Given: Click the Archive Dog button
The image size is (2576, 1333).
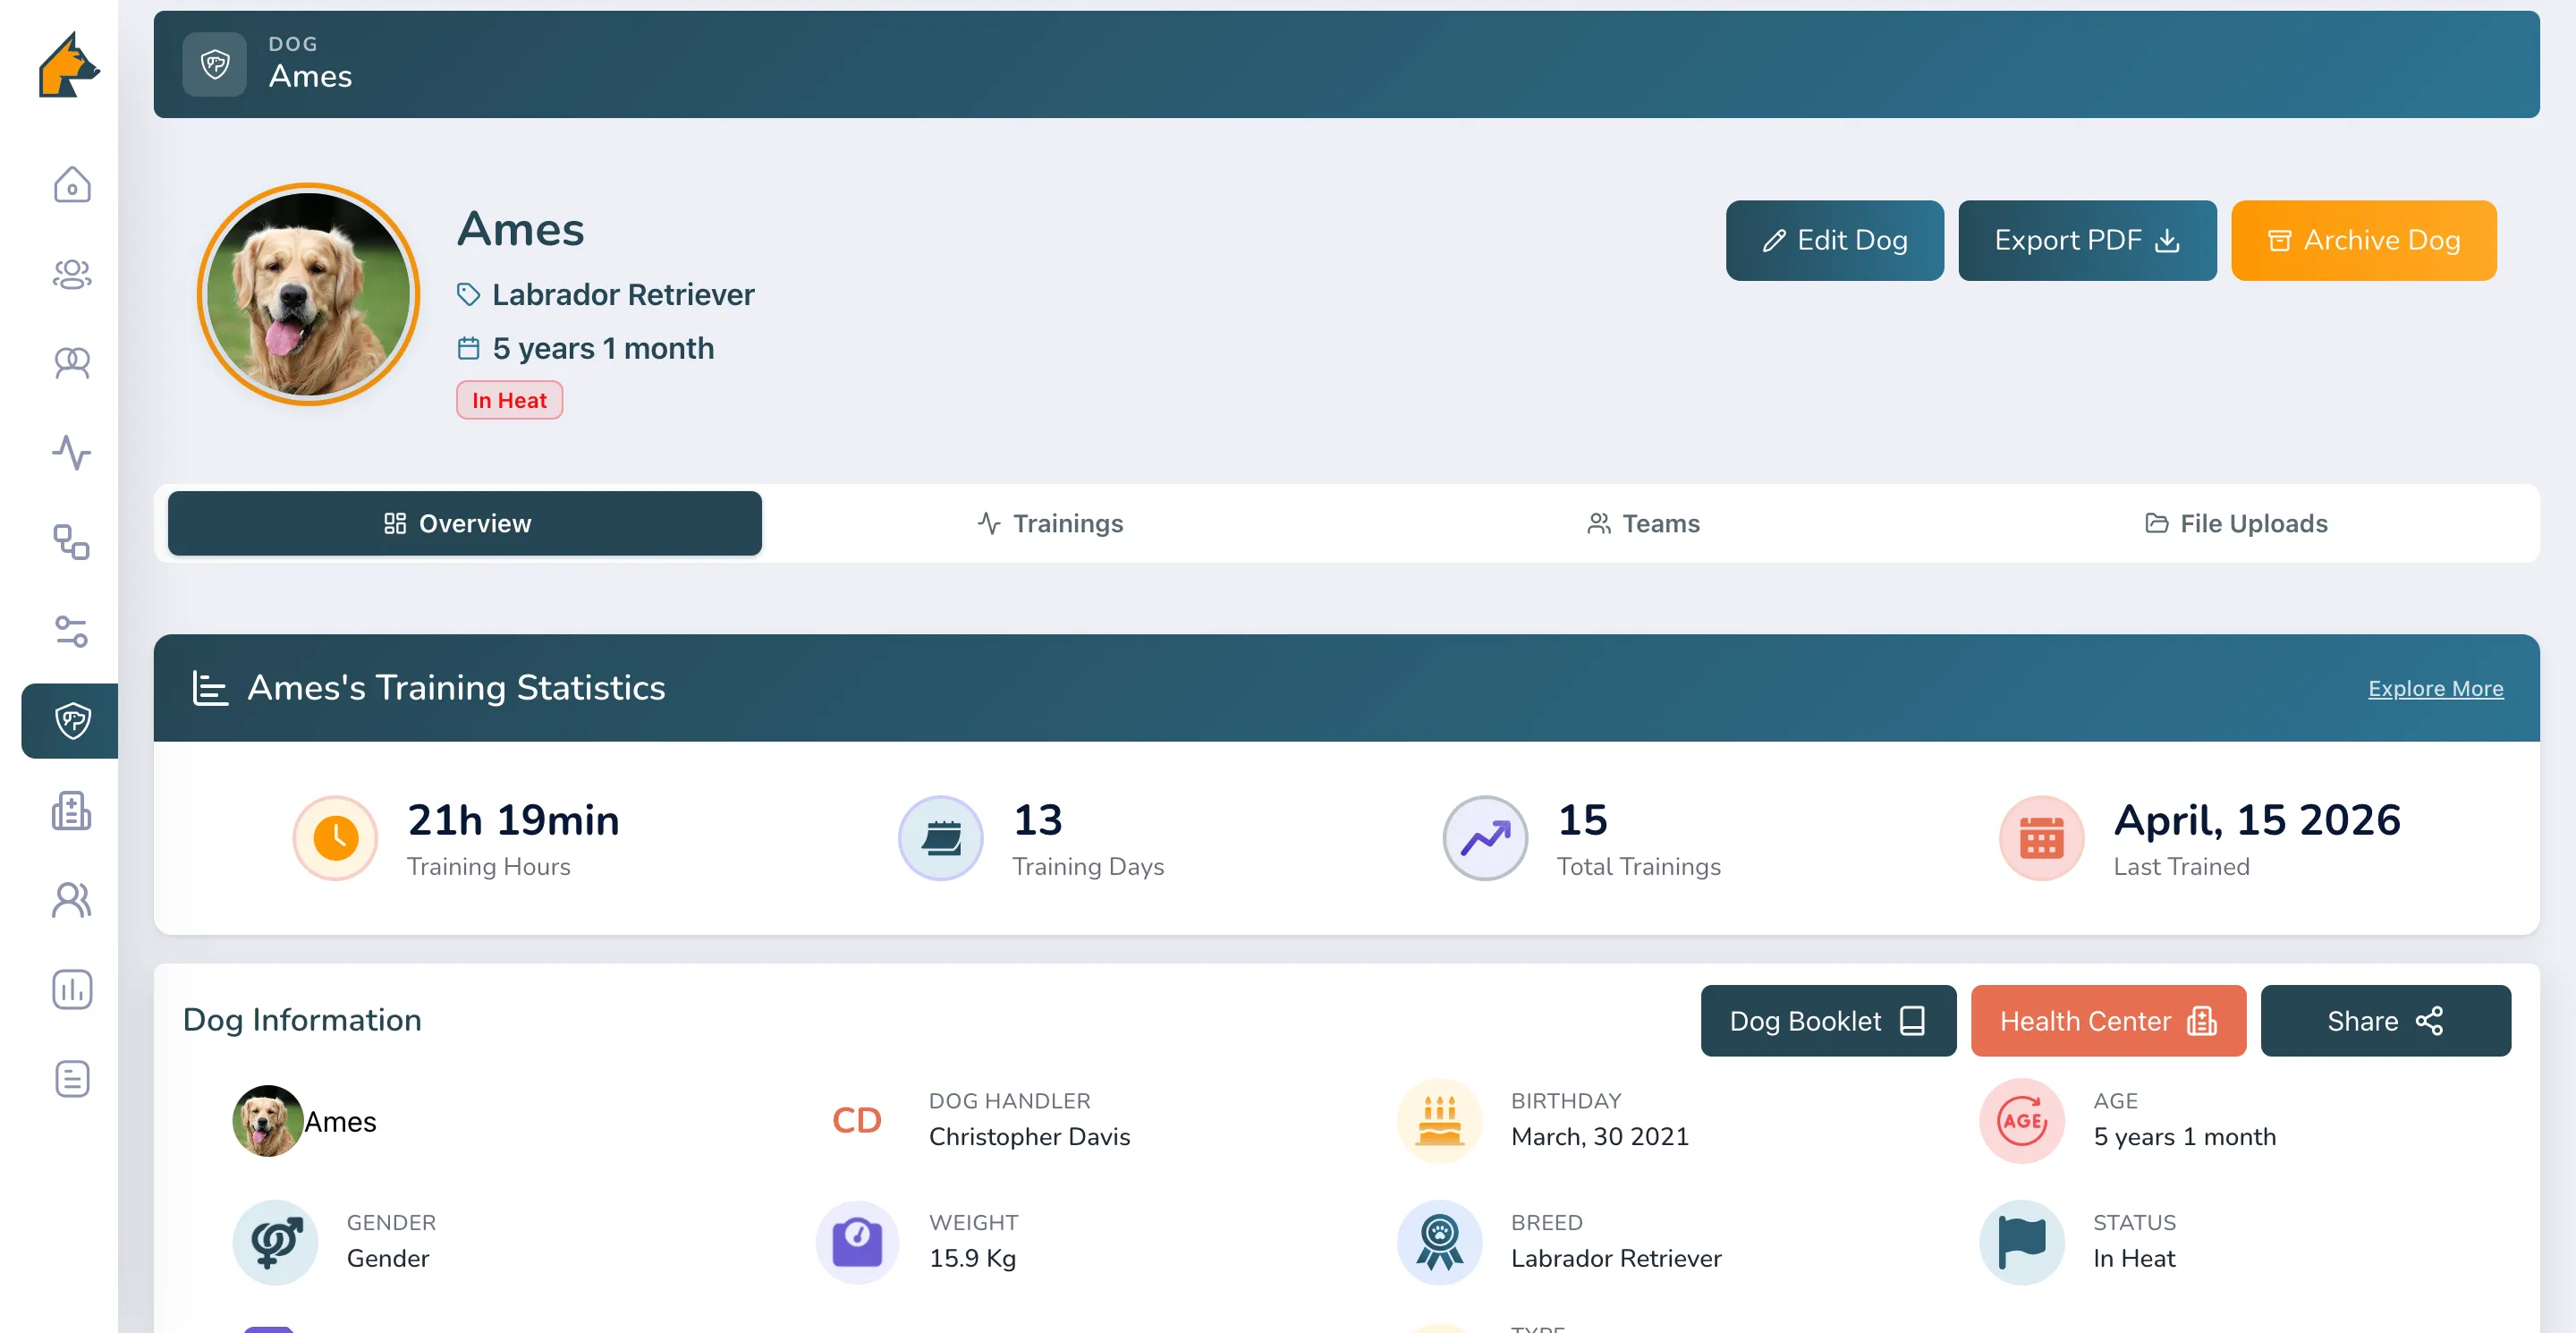Looking at the screenshot, I should point(2363,240).
